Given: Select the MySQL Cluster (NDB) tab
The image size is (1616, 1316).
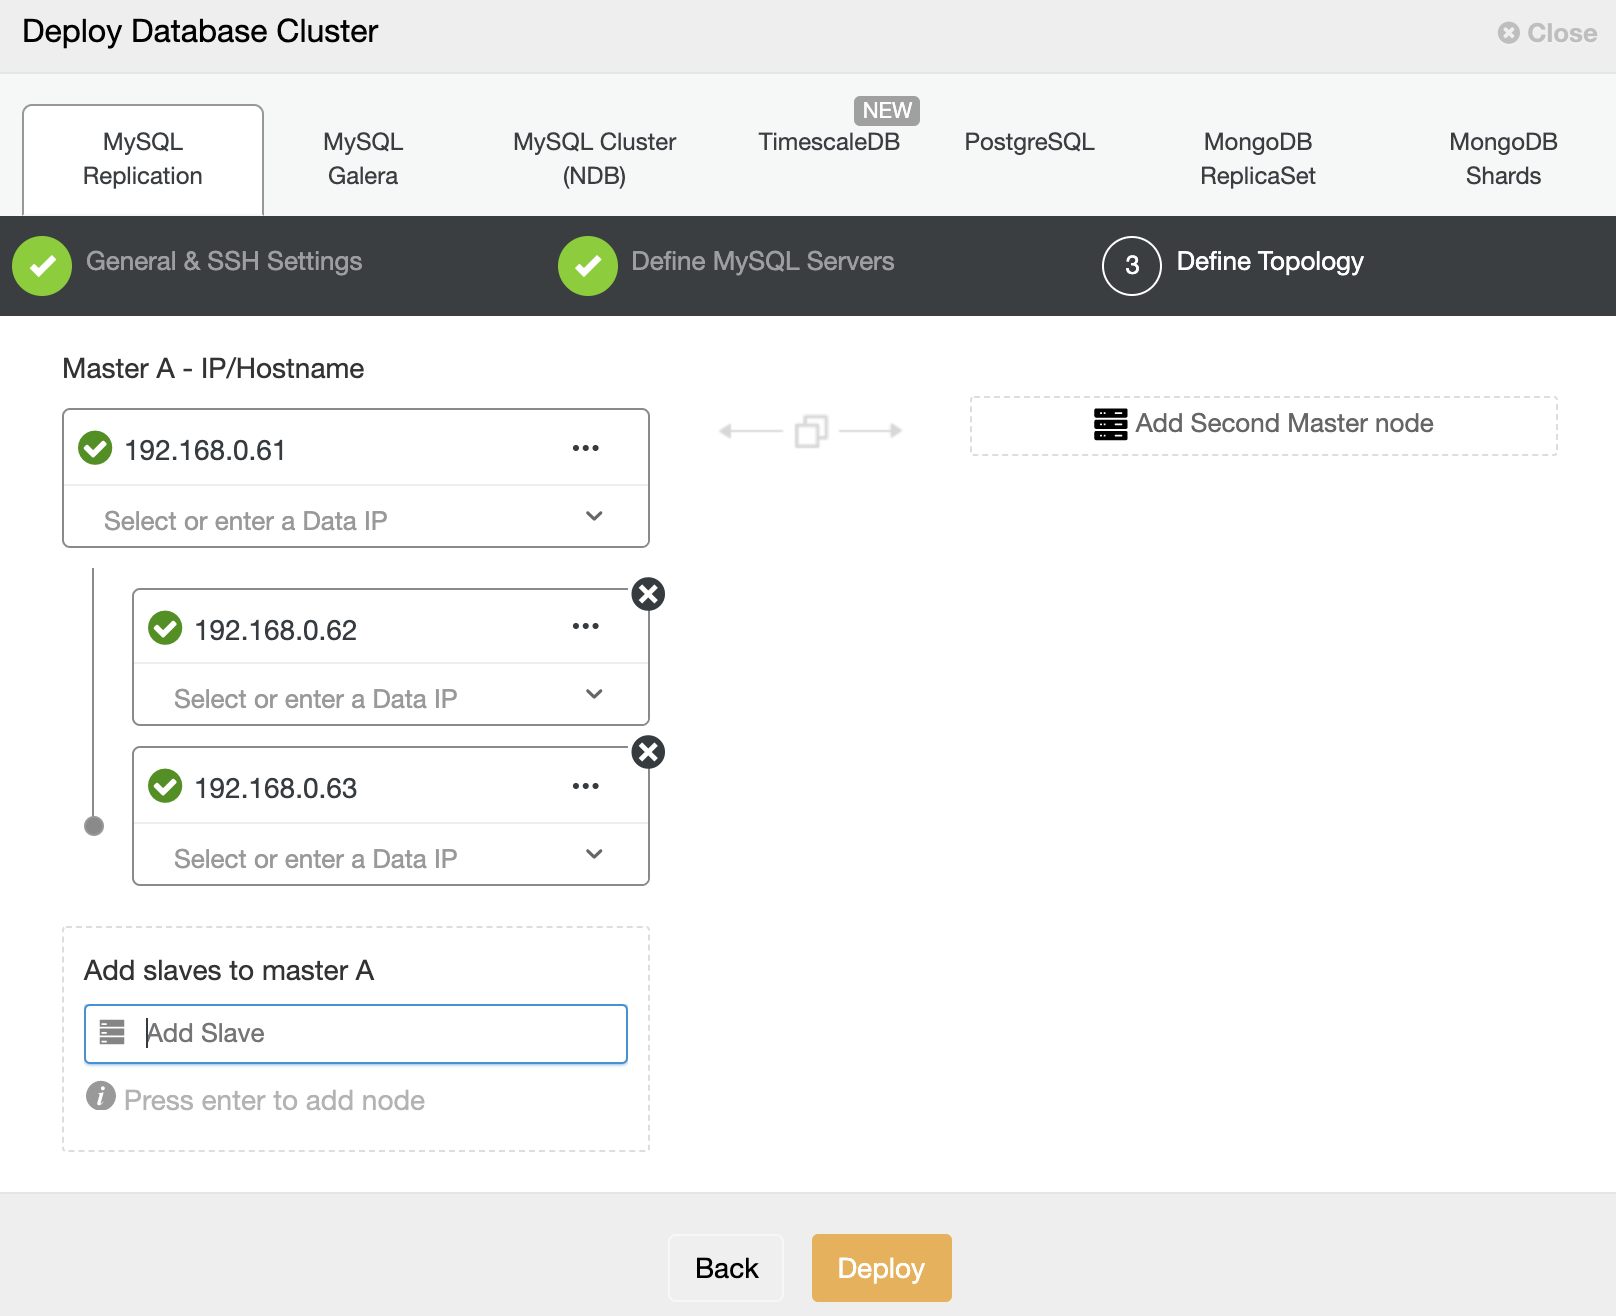Looking at the screenshot, I should (594, 159).
